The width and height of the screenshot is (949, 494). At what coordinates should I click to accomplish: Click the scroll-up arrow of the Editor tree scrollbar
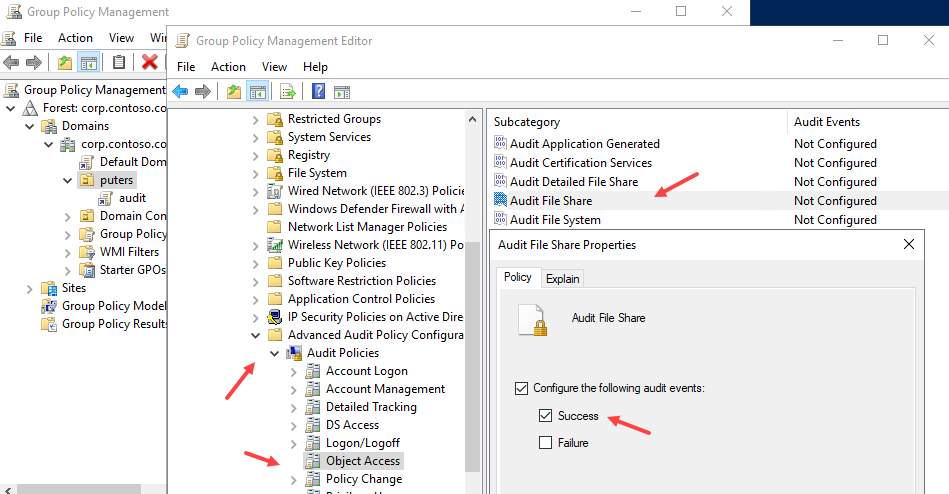tap(473, 119)
